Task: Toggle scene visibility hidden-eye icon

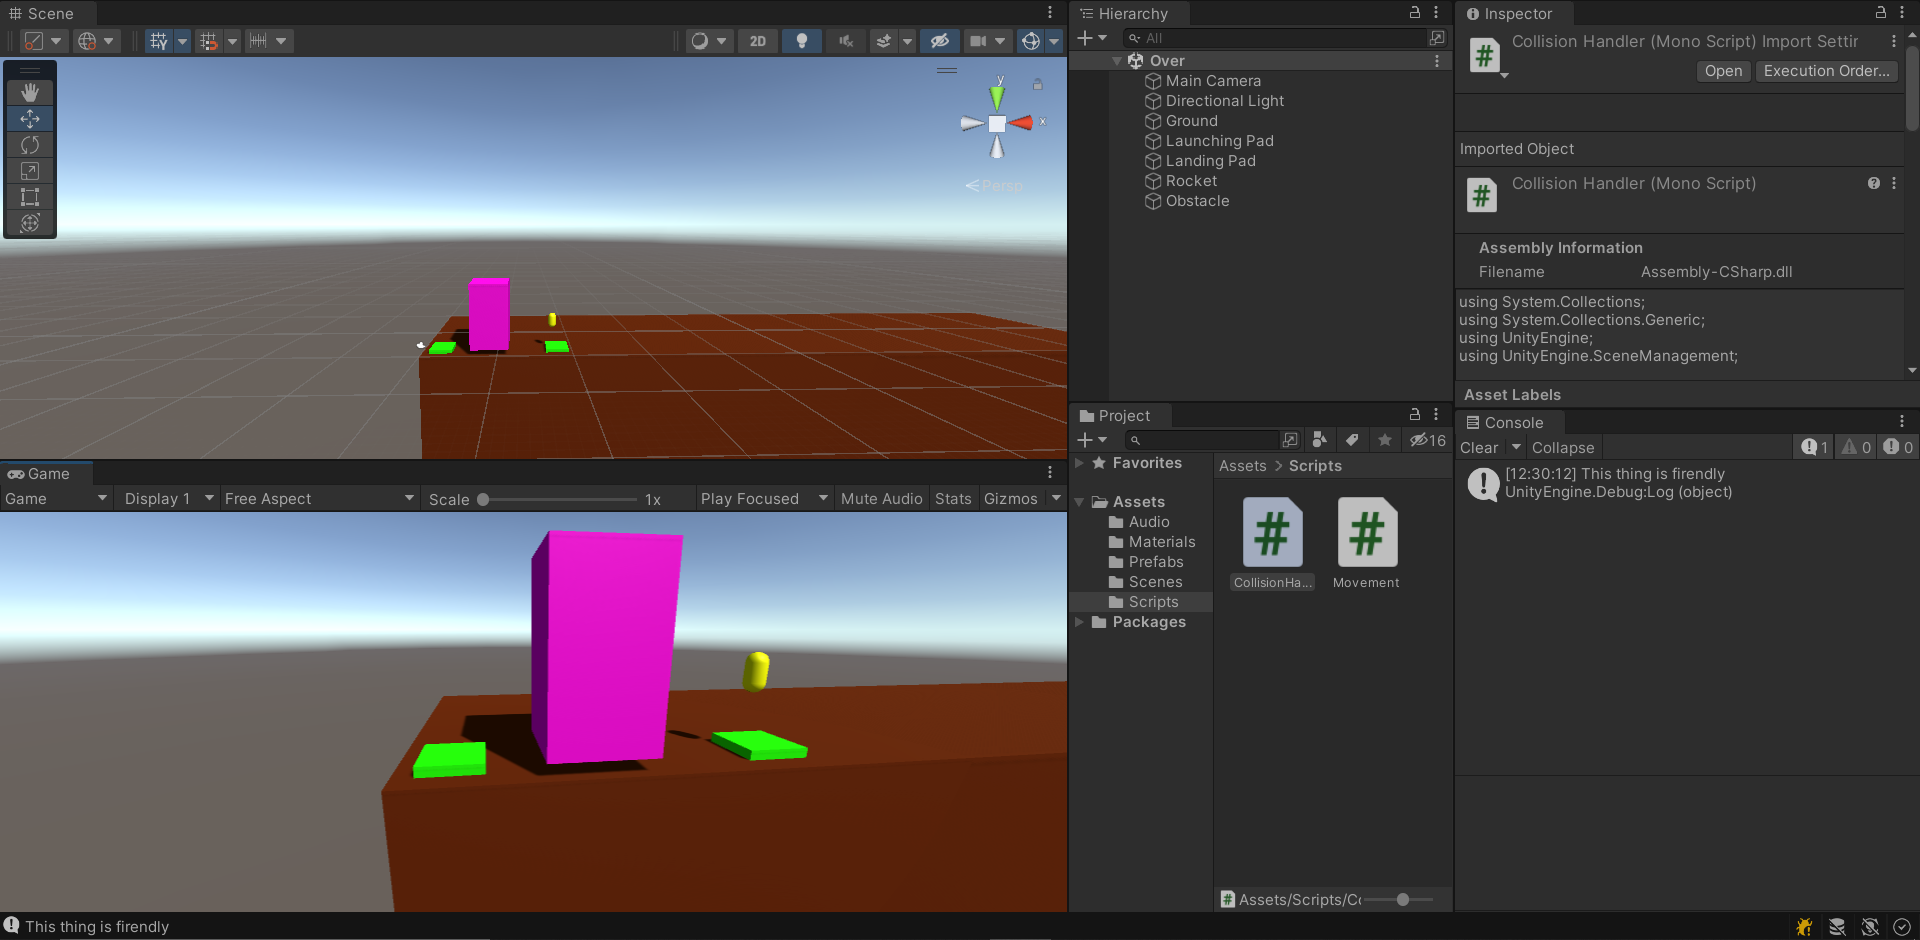Action: pos(939,41)
